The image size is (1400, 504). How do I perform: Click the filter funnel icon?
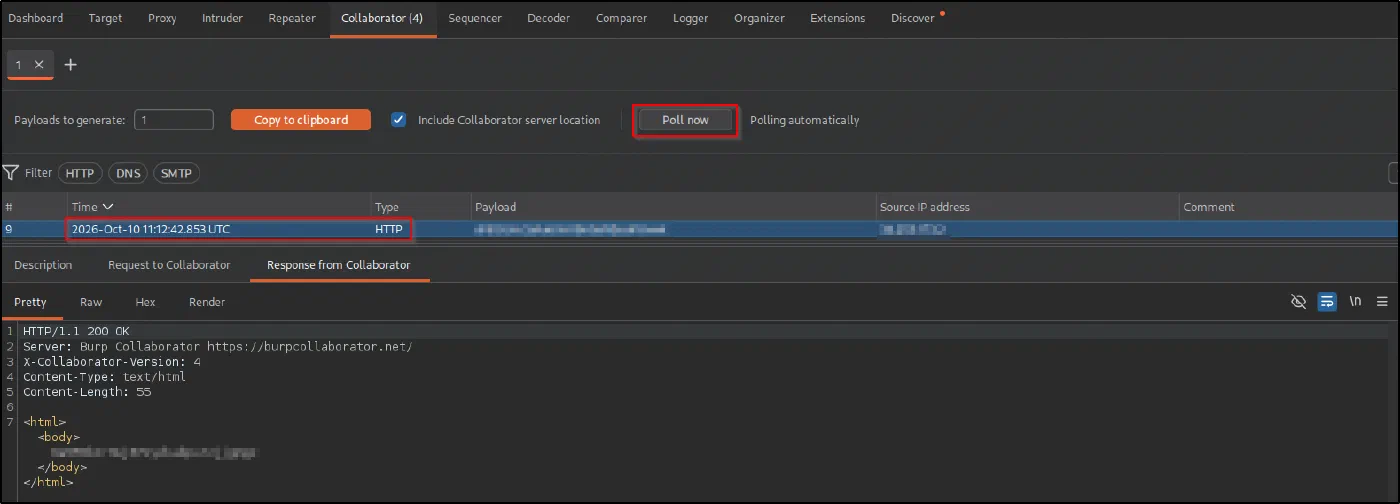[11, 173]
